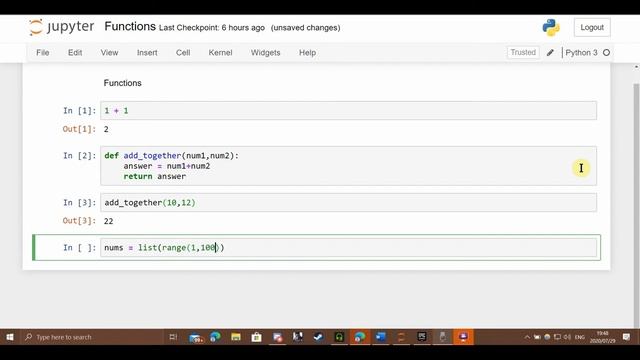Open Microsoft Store from the taskbar
This screenshot has width=640, height=360.
click(x=256, y=337)
